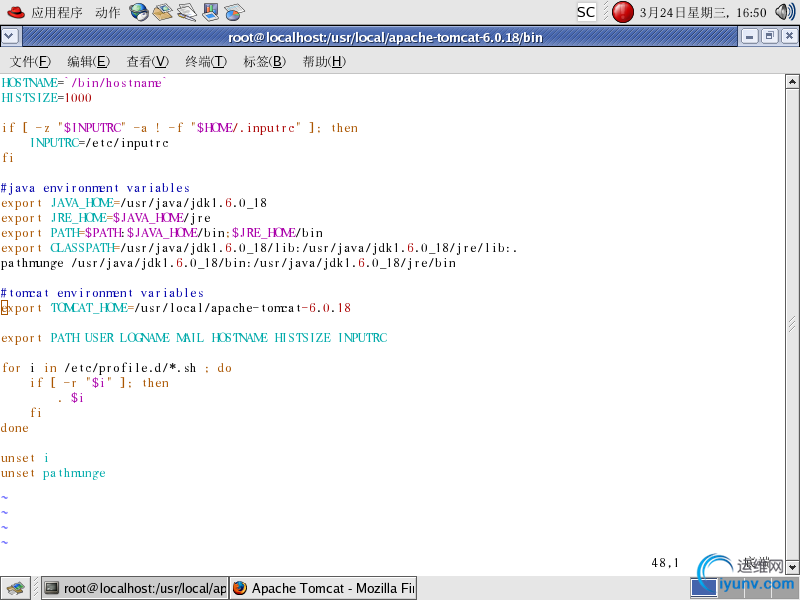Launch the web browser globe icon
Screen dimensions: 800x600
(x=138, y=12)
